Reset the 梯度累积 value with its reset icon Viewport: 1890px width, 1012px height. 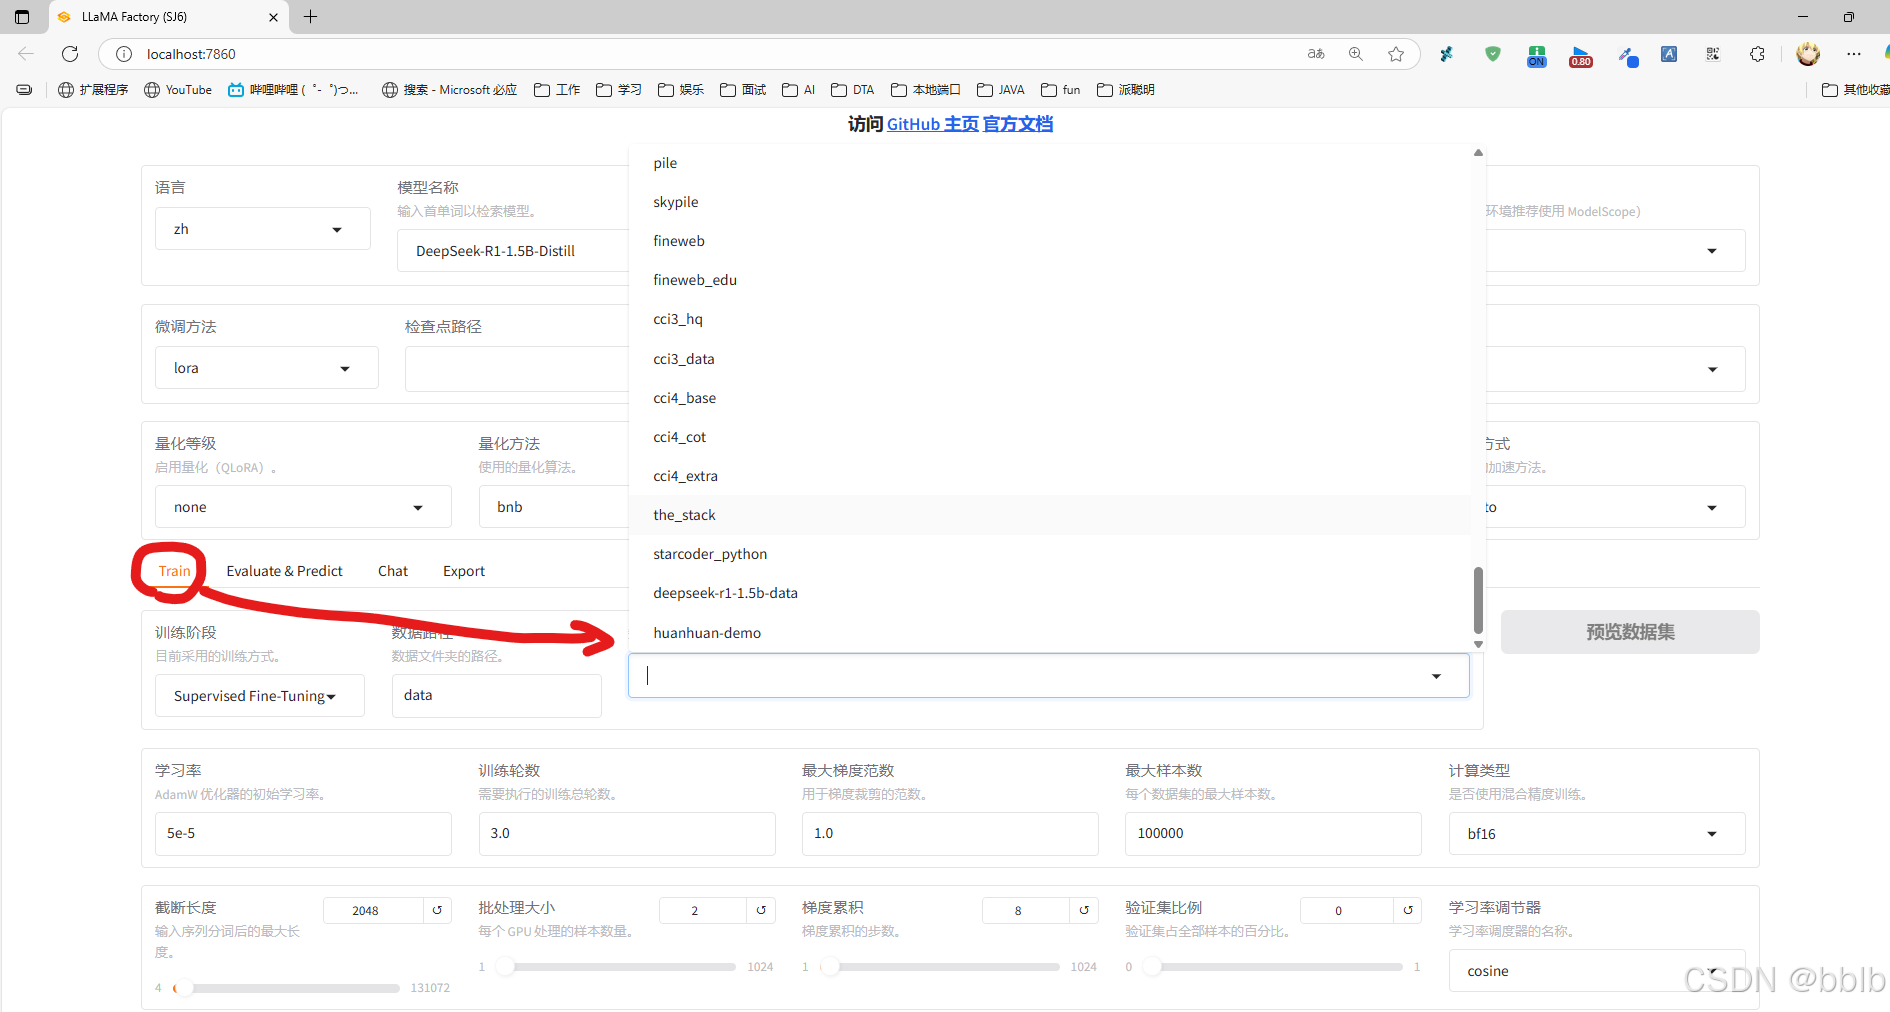click(x=1084, y=910)
